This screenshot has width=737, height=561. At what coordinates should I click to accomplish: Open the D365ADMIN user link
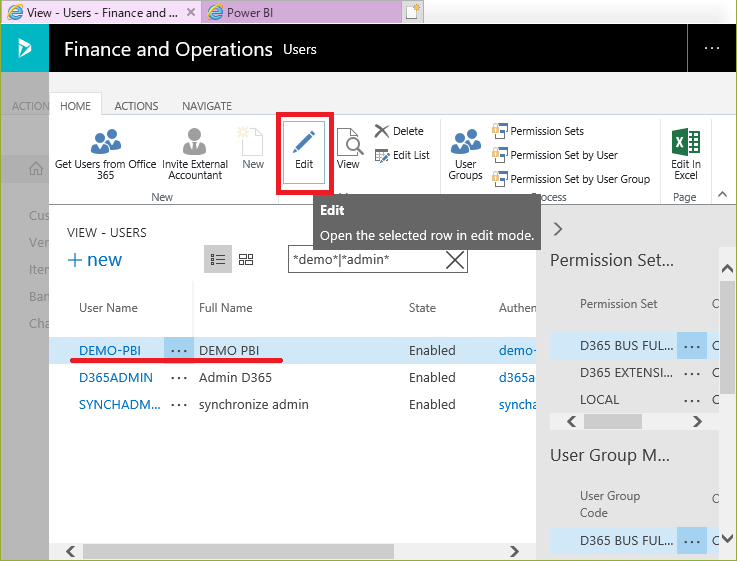(x=116, y=377)
